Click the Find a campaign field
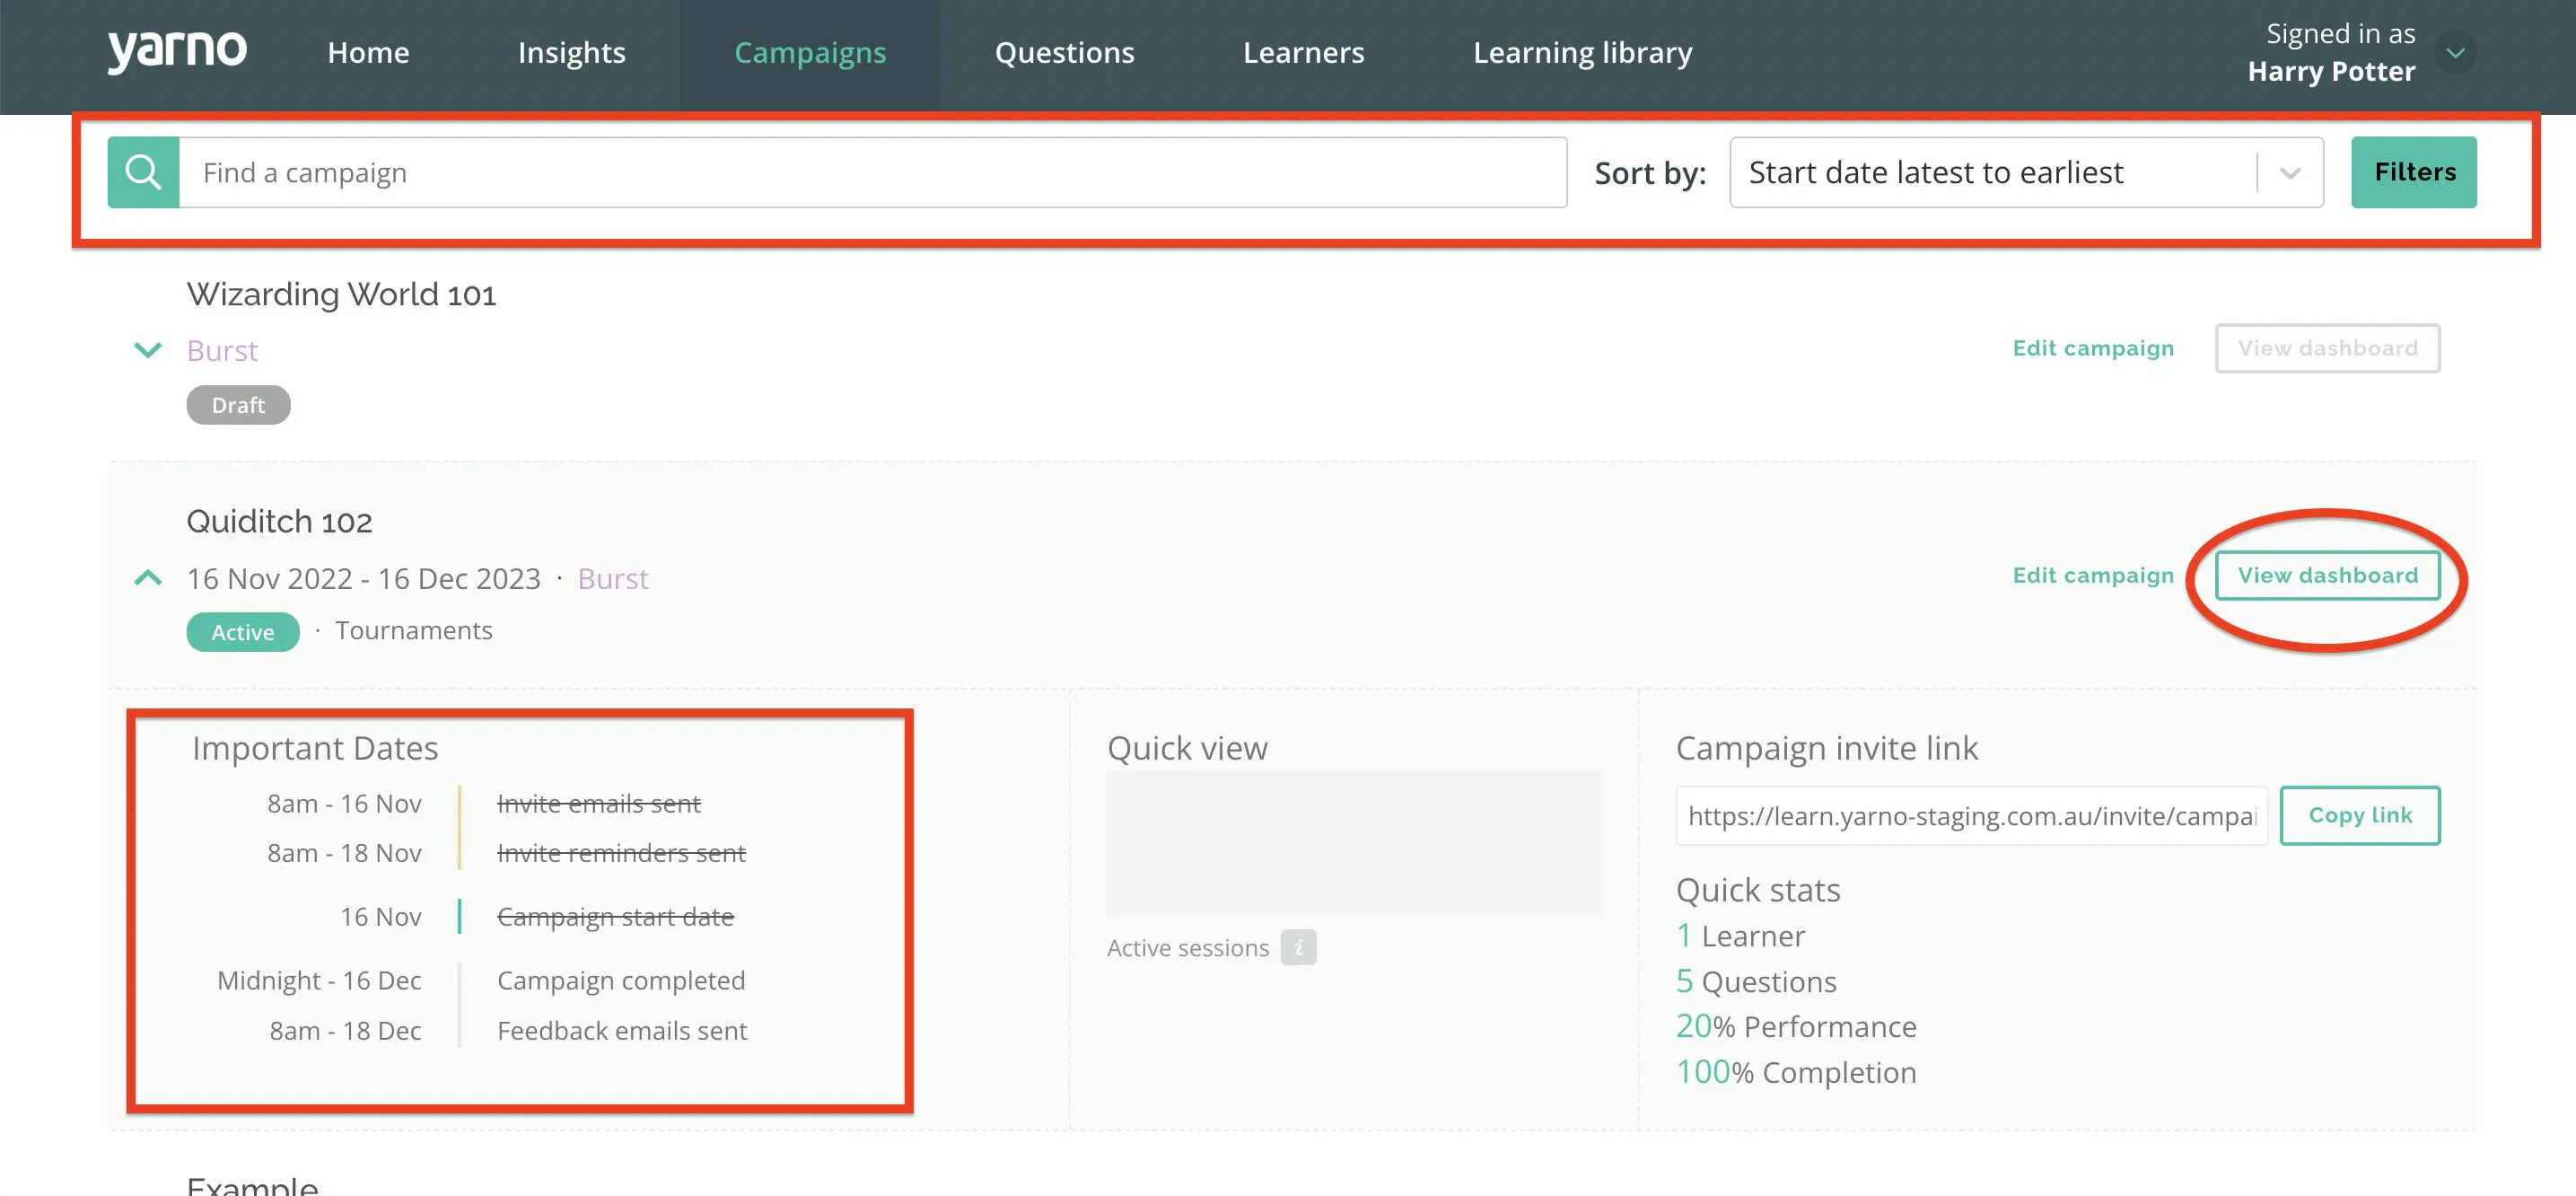The width and height of the screenshot is (2576, 1196). tap(872, 172)
